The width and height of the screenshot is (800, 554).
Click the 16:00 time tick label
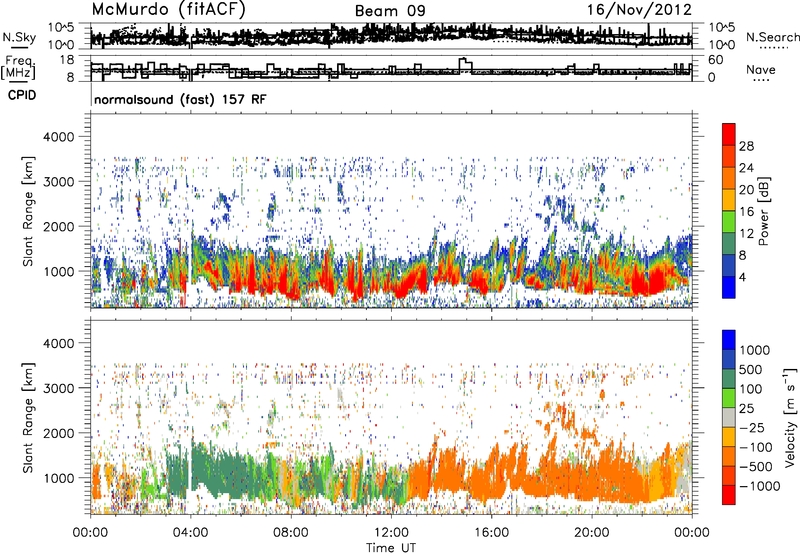(x=491, y=533)
